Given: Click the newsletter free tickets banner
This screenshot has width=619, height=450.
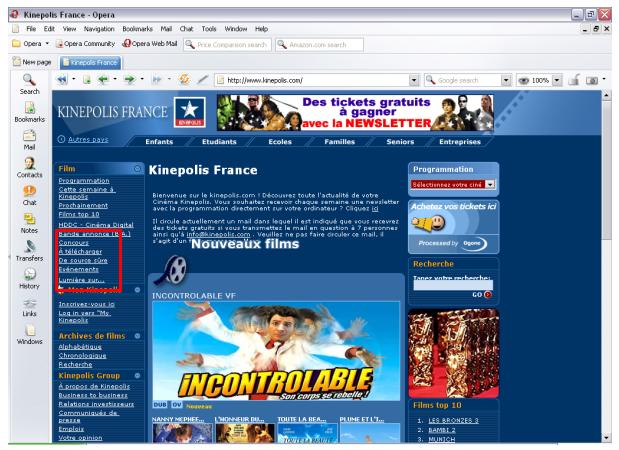Looking at the screenshot, I should 355,112.
